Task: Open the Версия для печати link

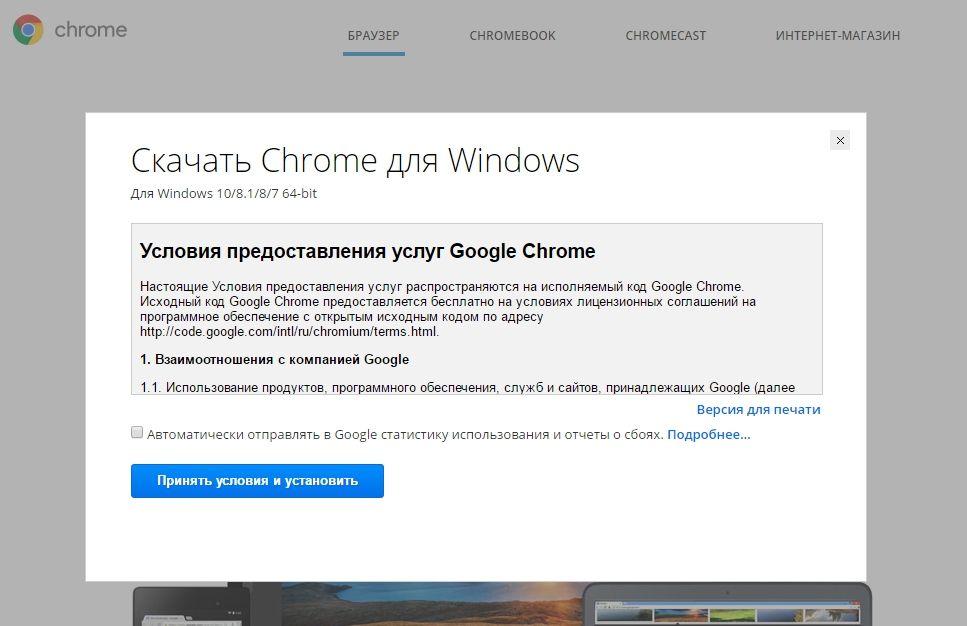Action: (759, 410)
